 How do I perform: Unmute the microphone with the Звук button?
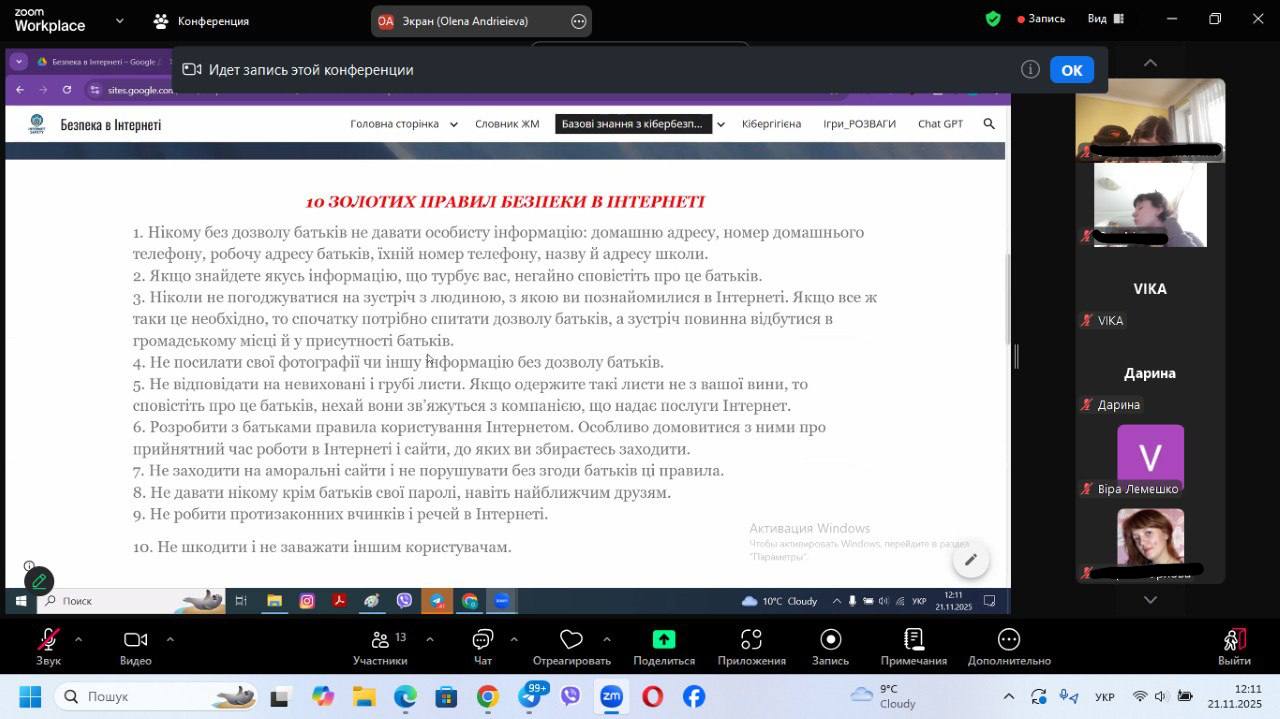pyautogui.click(x=48, y=640)
